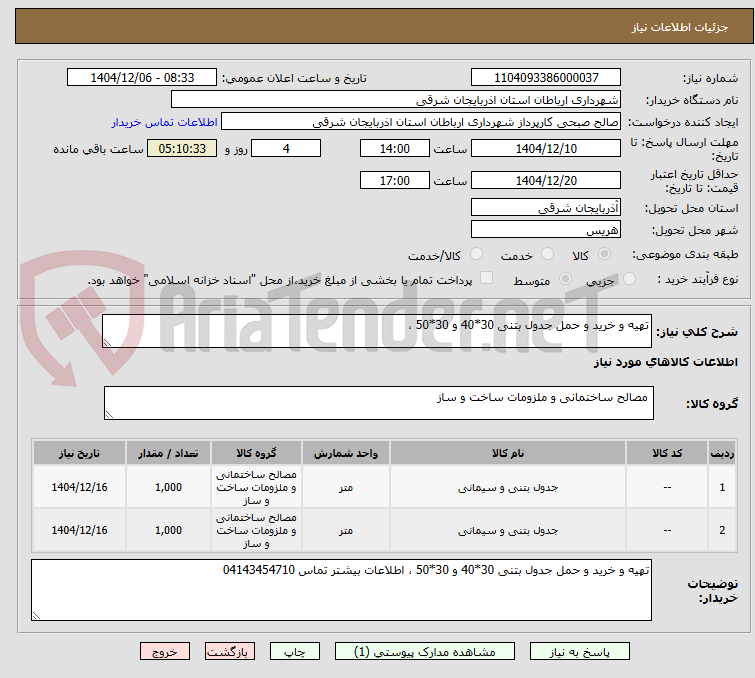Select the 'متوسط' purchase type radio

(565, 278)
